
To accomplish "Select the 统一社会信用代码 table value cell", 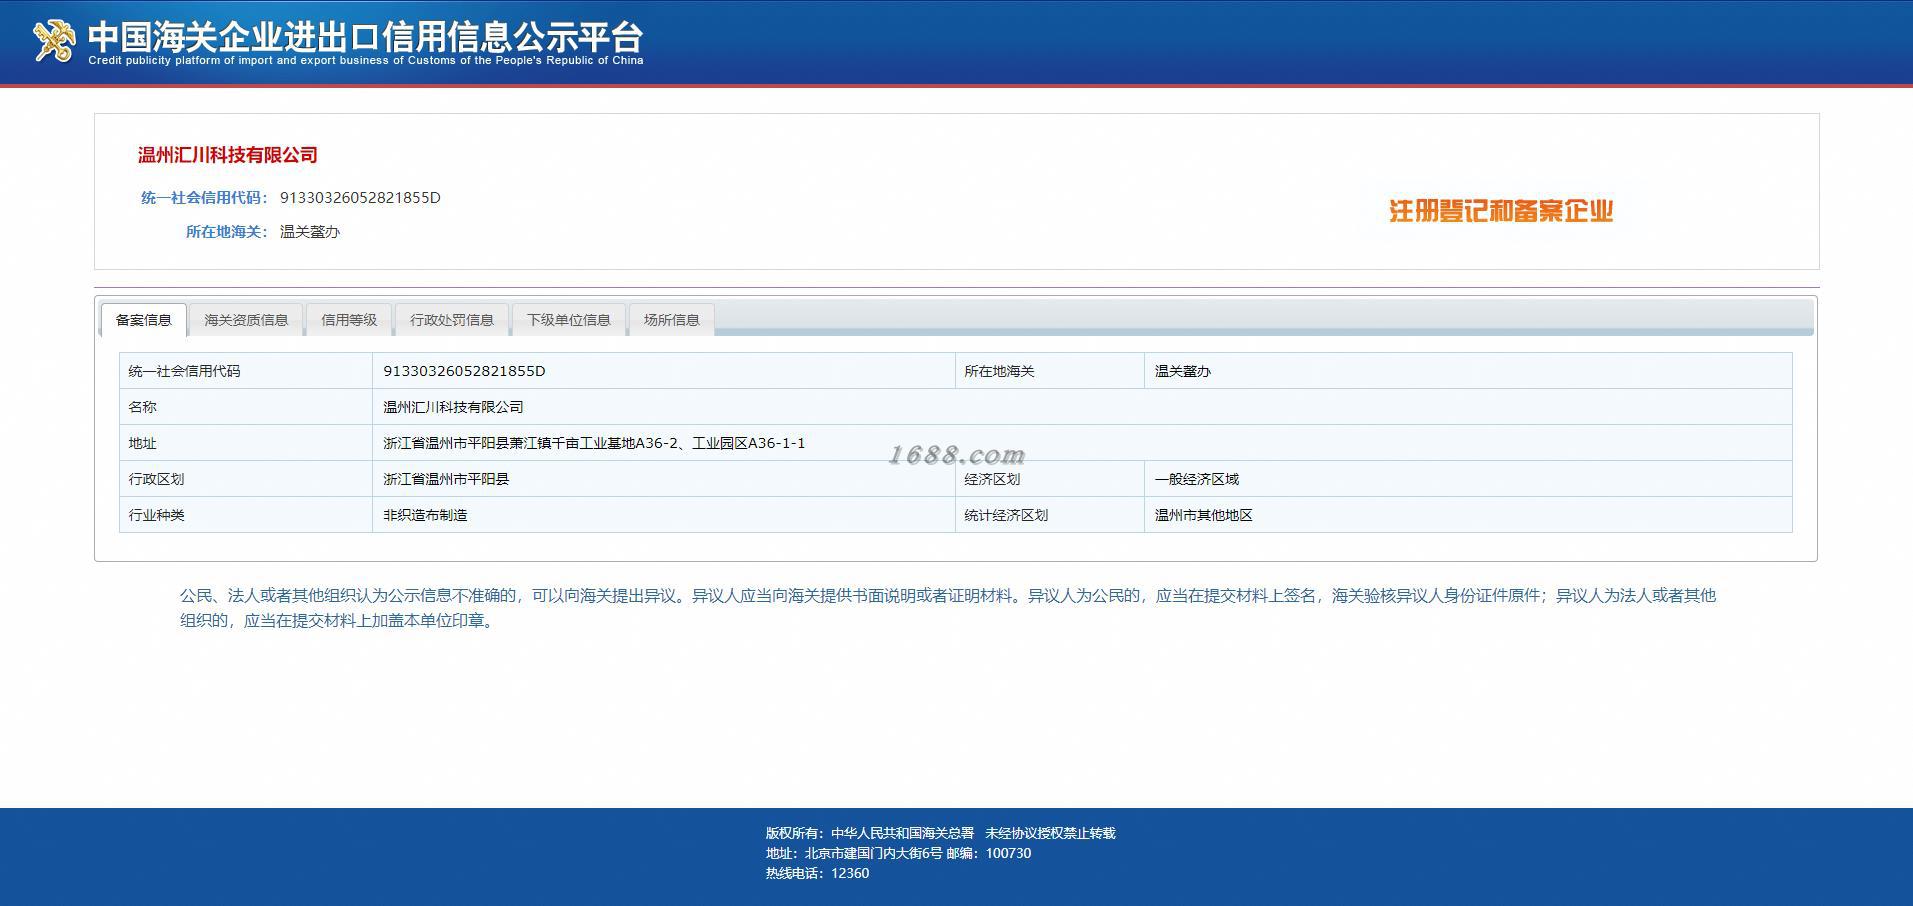I will coord(664,371).
